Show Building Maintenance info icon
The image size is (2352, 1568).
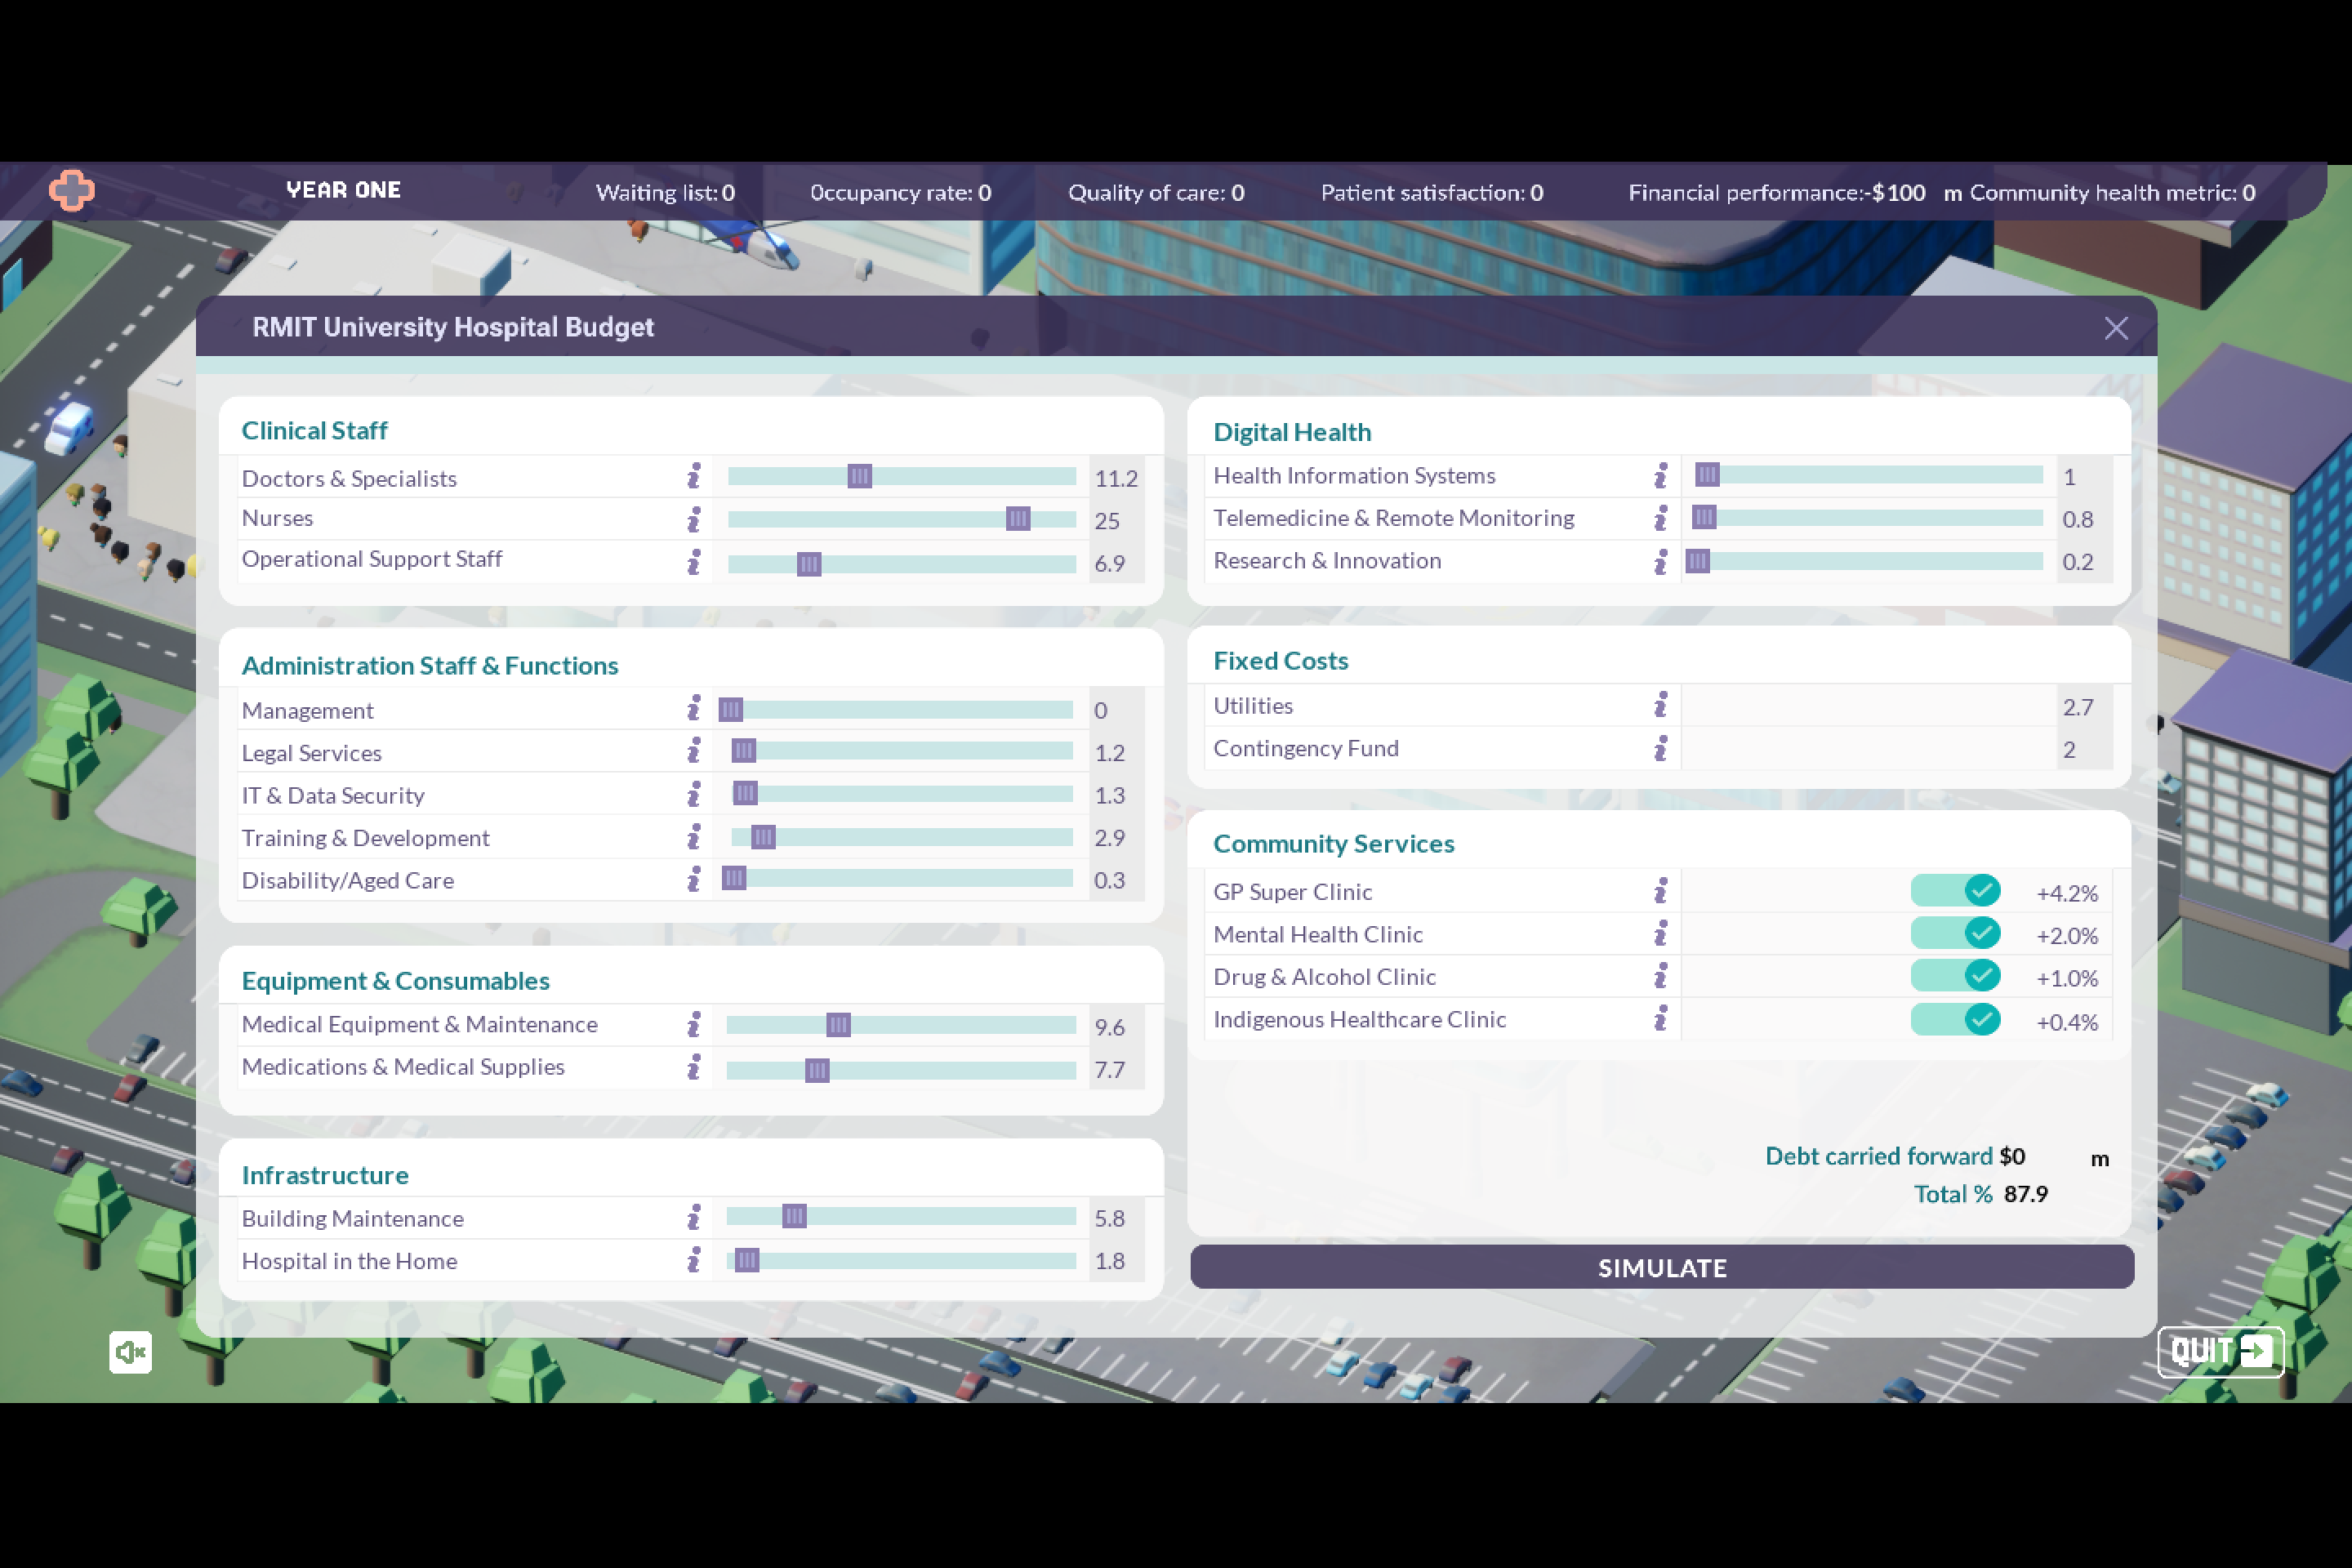694,1217
